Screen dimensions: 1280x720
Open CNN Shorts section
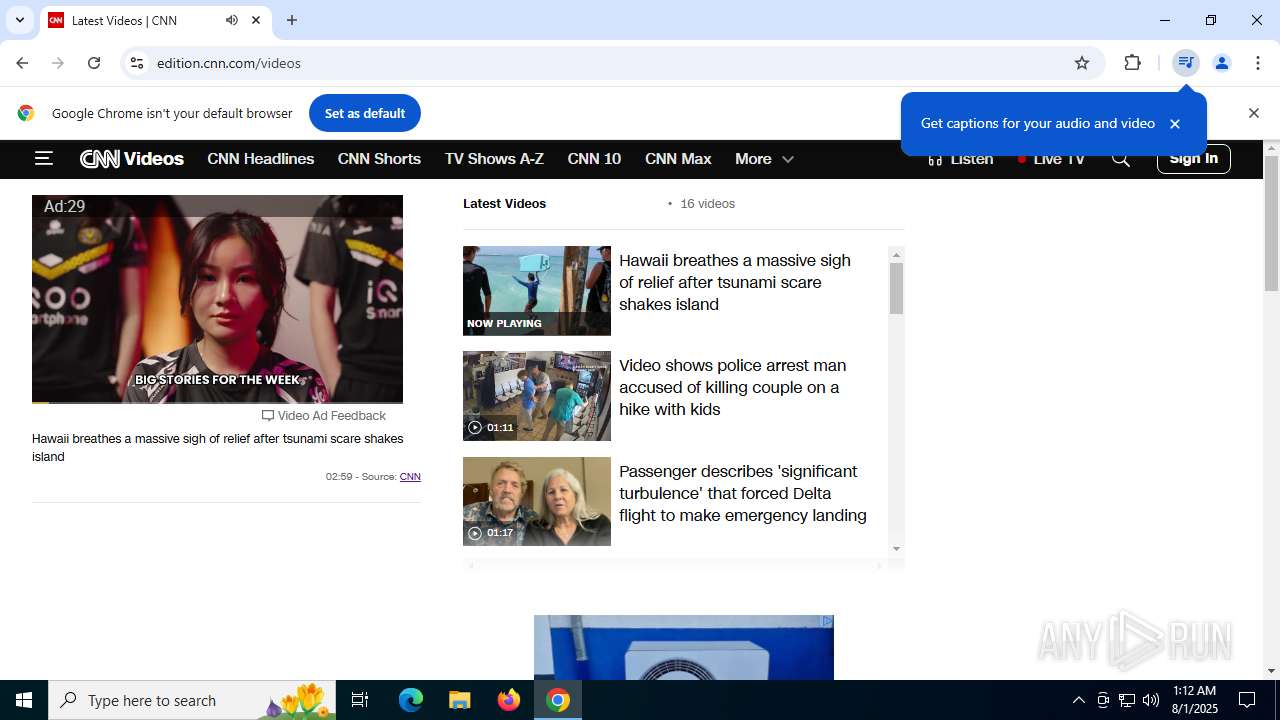point(379,159)
